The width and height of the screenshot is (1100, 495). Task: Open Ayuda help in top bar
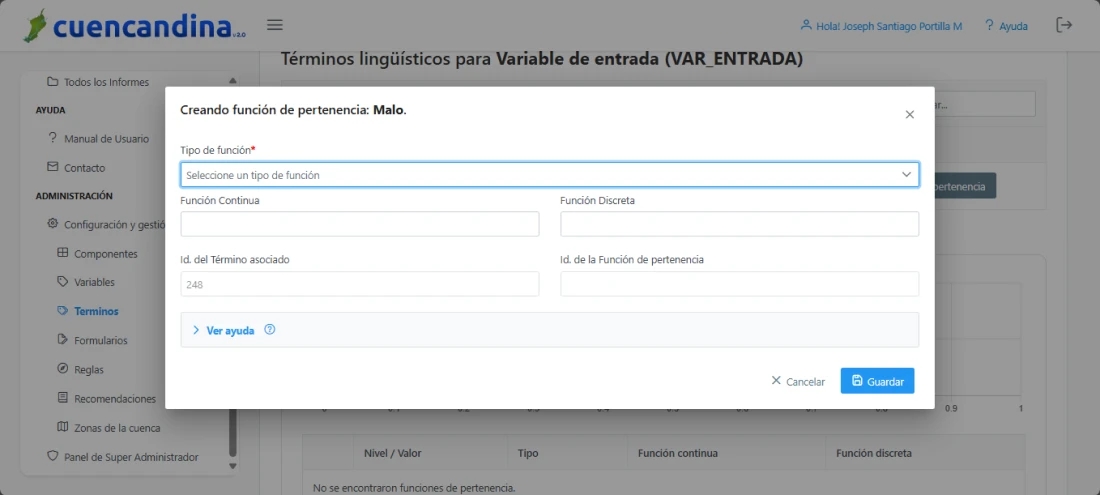tap(1005, 26)
